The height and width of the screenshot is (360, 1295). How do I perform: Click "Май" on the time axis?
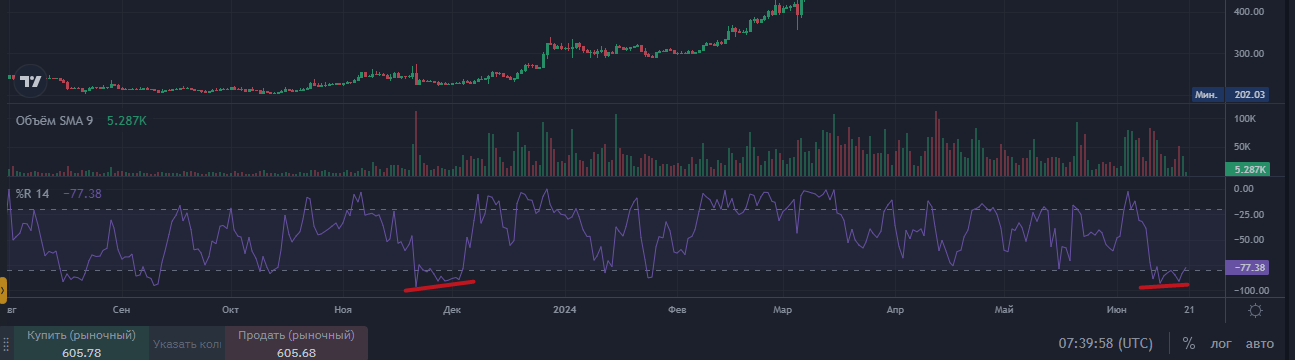(1005, 310)
